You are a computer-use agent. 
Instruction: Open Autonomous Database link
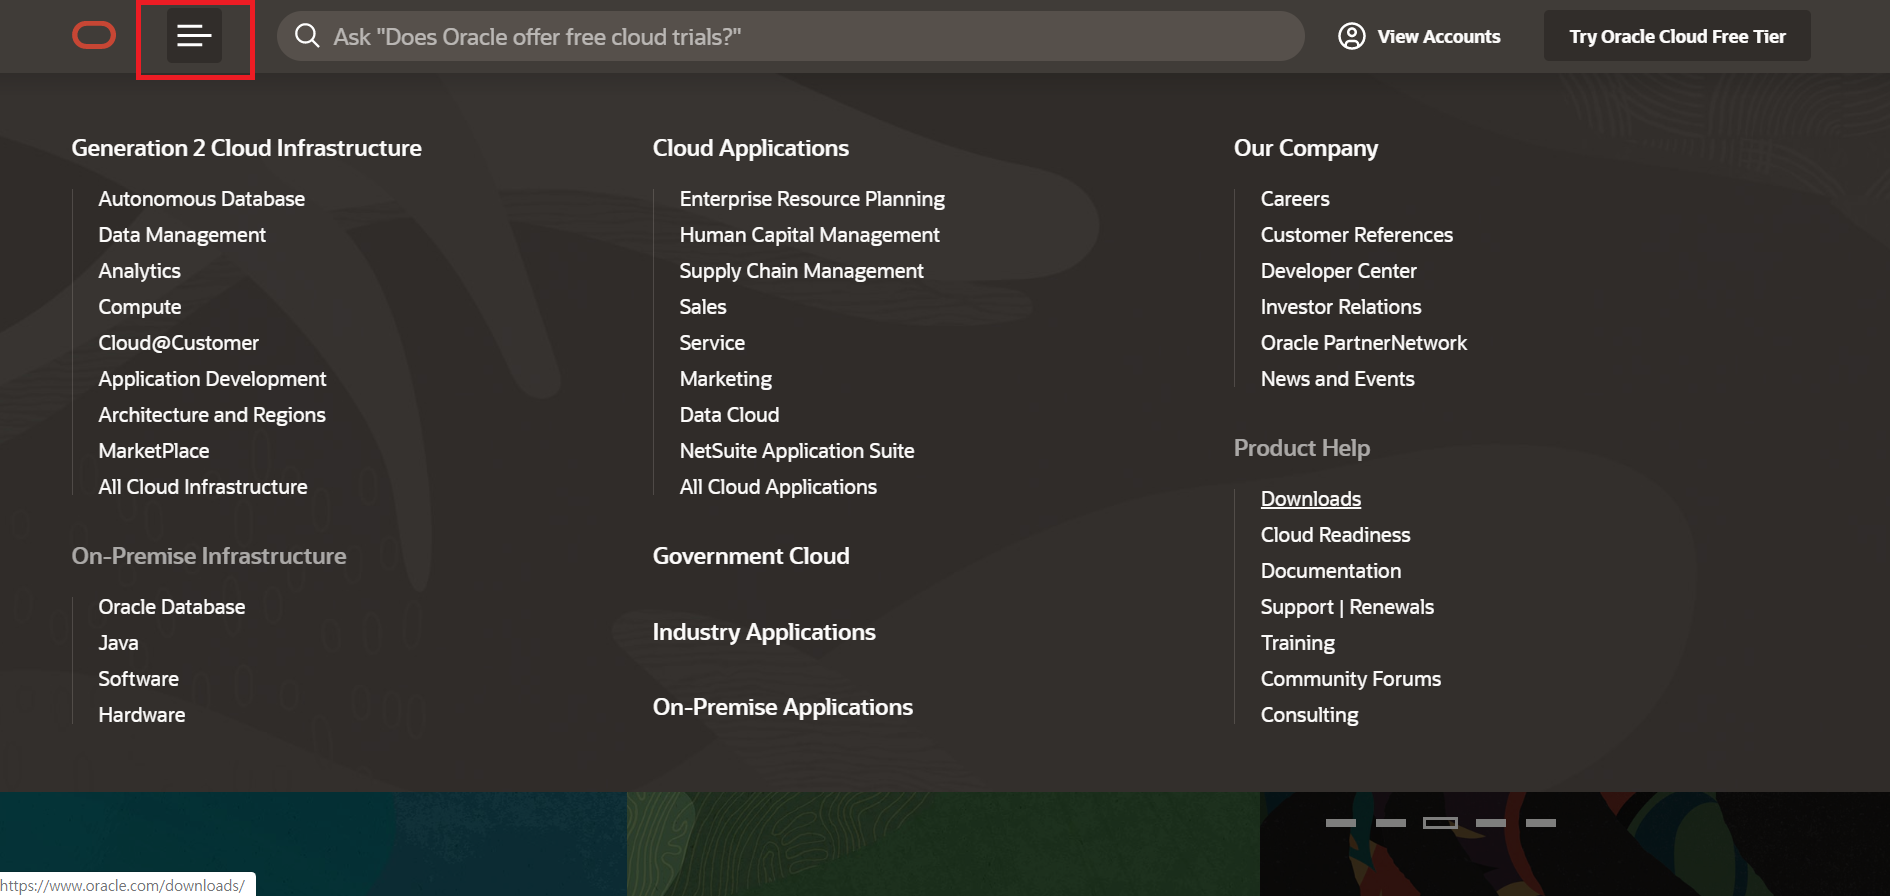[x=201, y=199]
